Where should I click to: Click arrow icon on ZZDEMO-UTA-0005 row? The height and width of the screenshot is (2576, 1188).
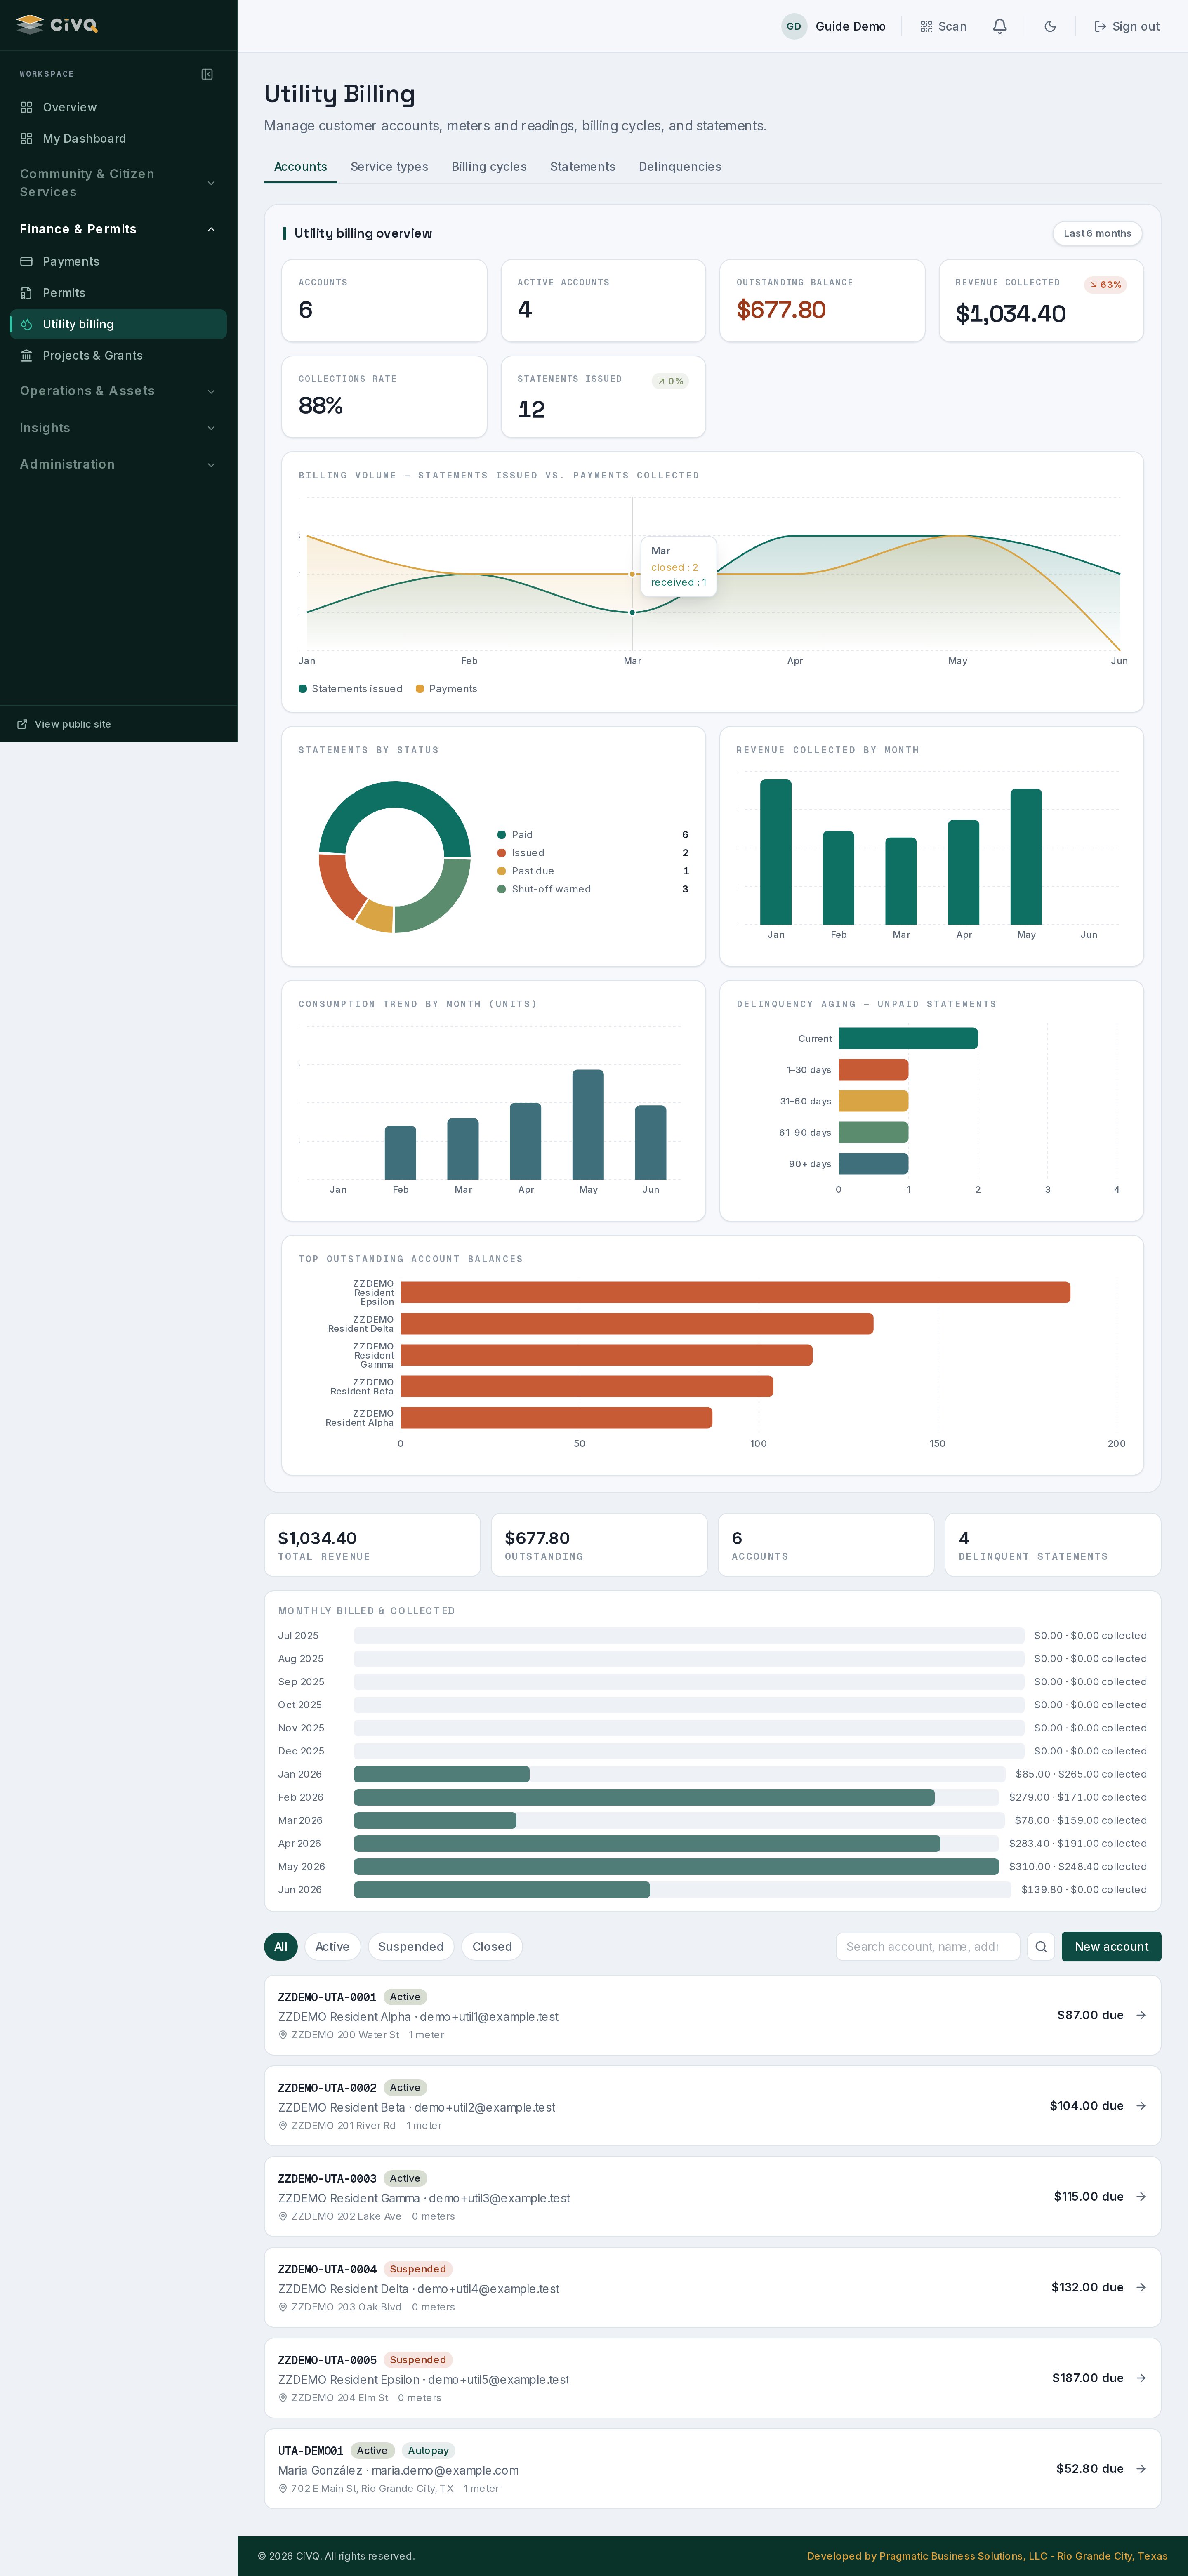pos(1141,2378)
